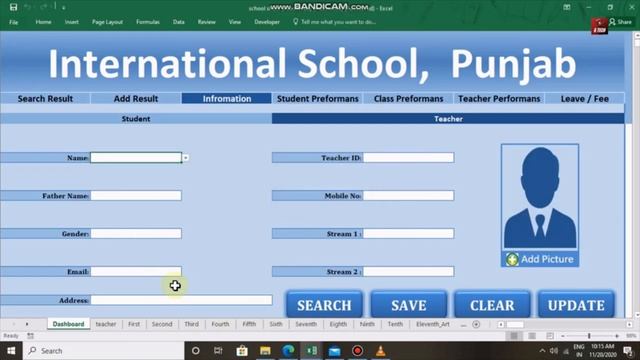Screen dimensions: 640x360
Task: Open the Leave / Fee section
Action: pos(584,99)
